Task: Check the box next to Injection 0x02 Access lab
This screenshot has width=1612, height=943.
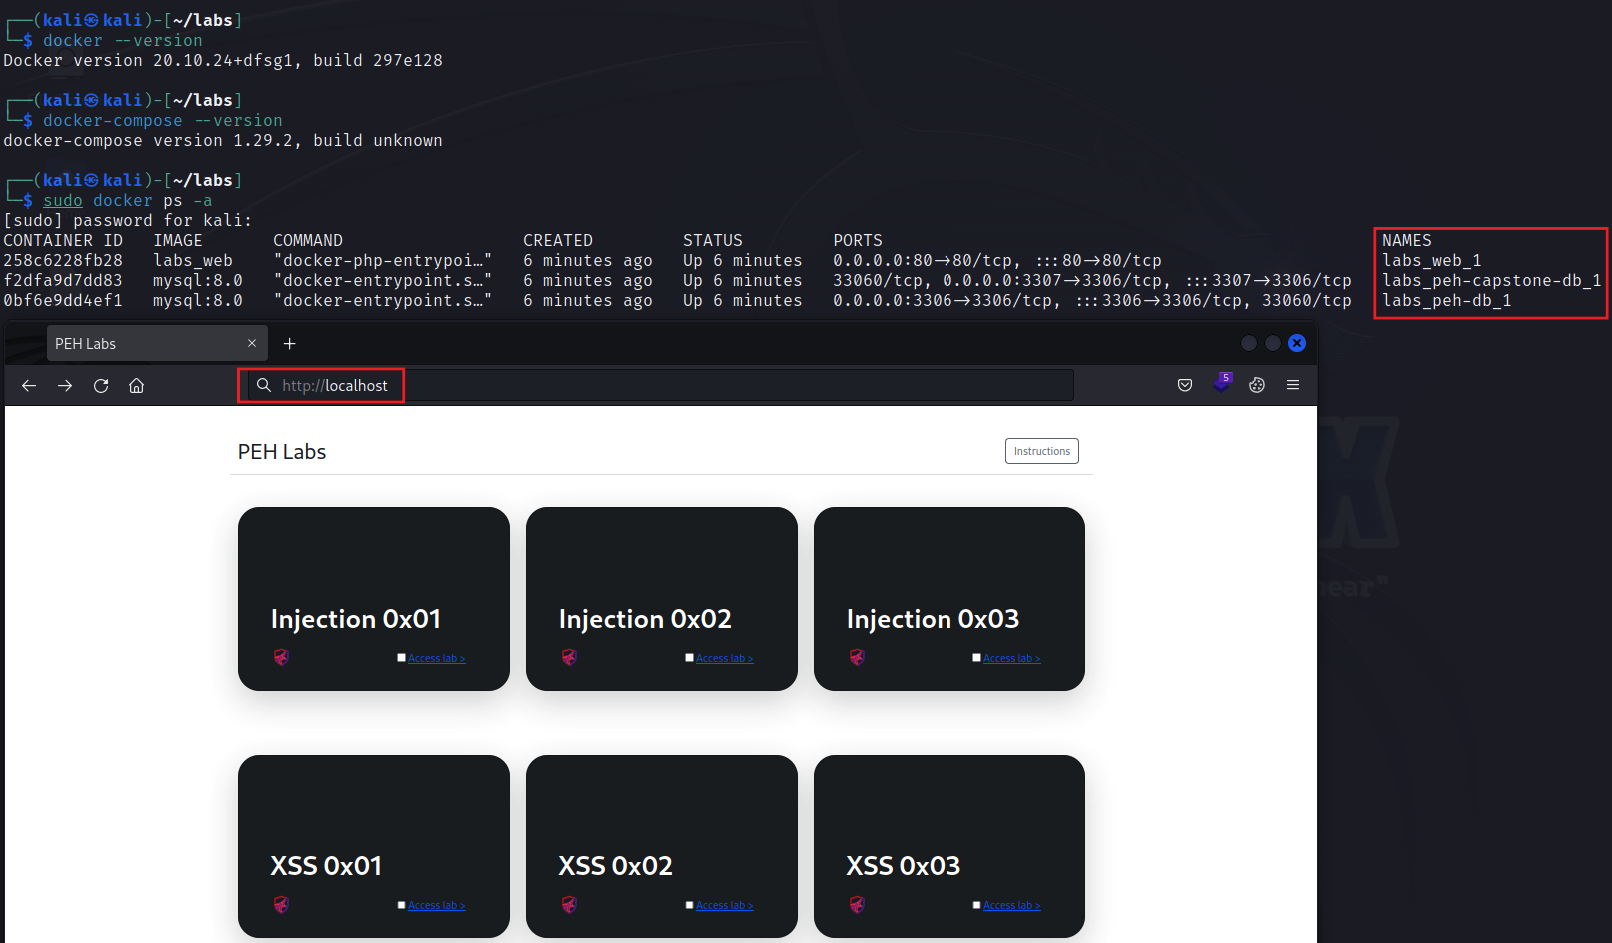Action: pos(689,657)
